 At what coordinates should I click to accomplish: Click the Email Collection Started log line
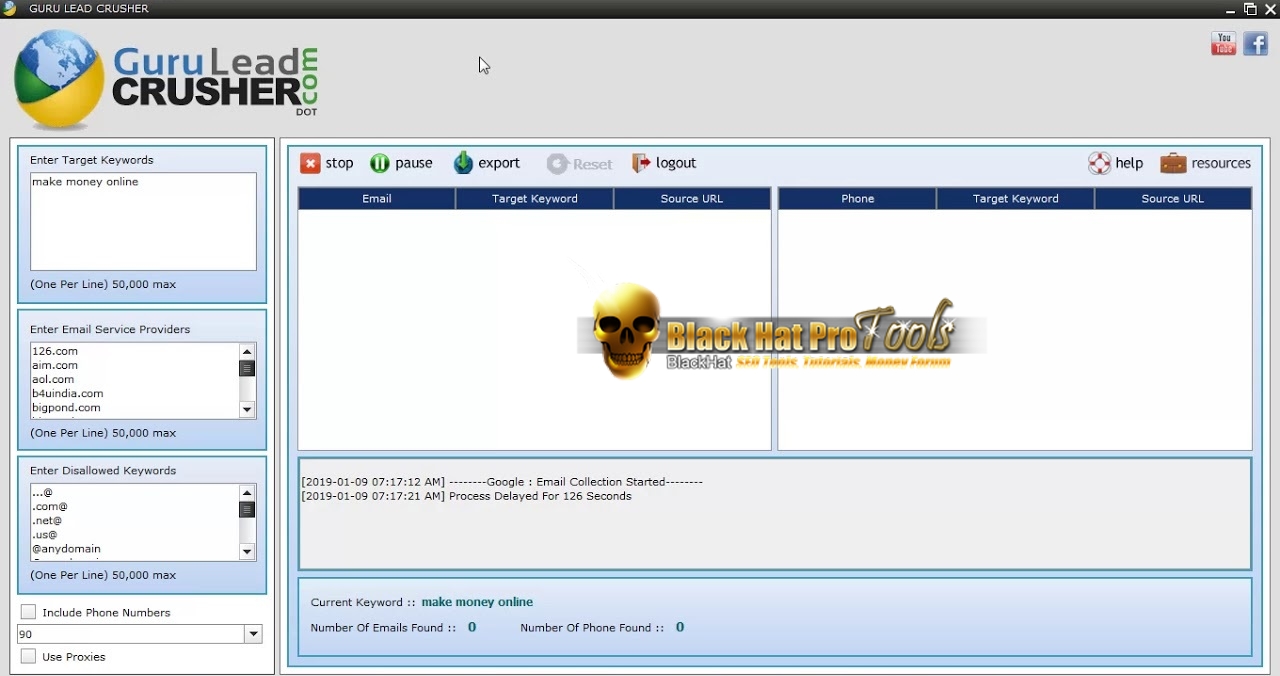pyautogui.click(x=502, y=482)
